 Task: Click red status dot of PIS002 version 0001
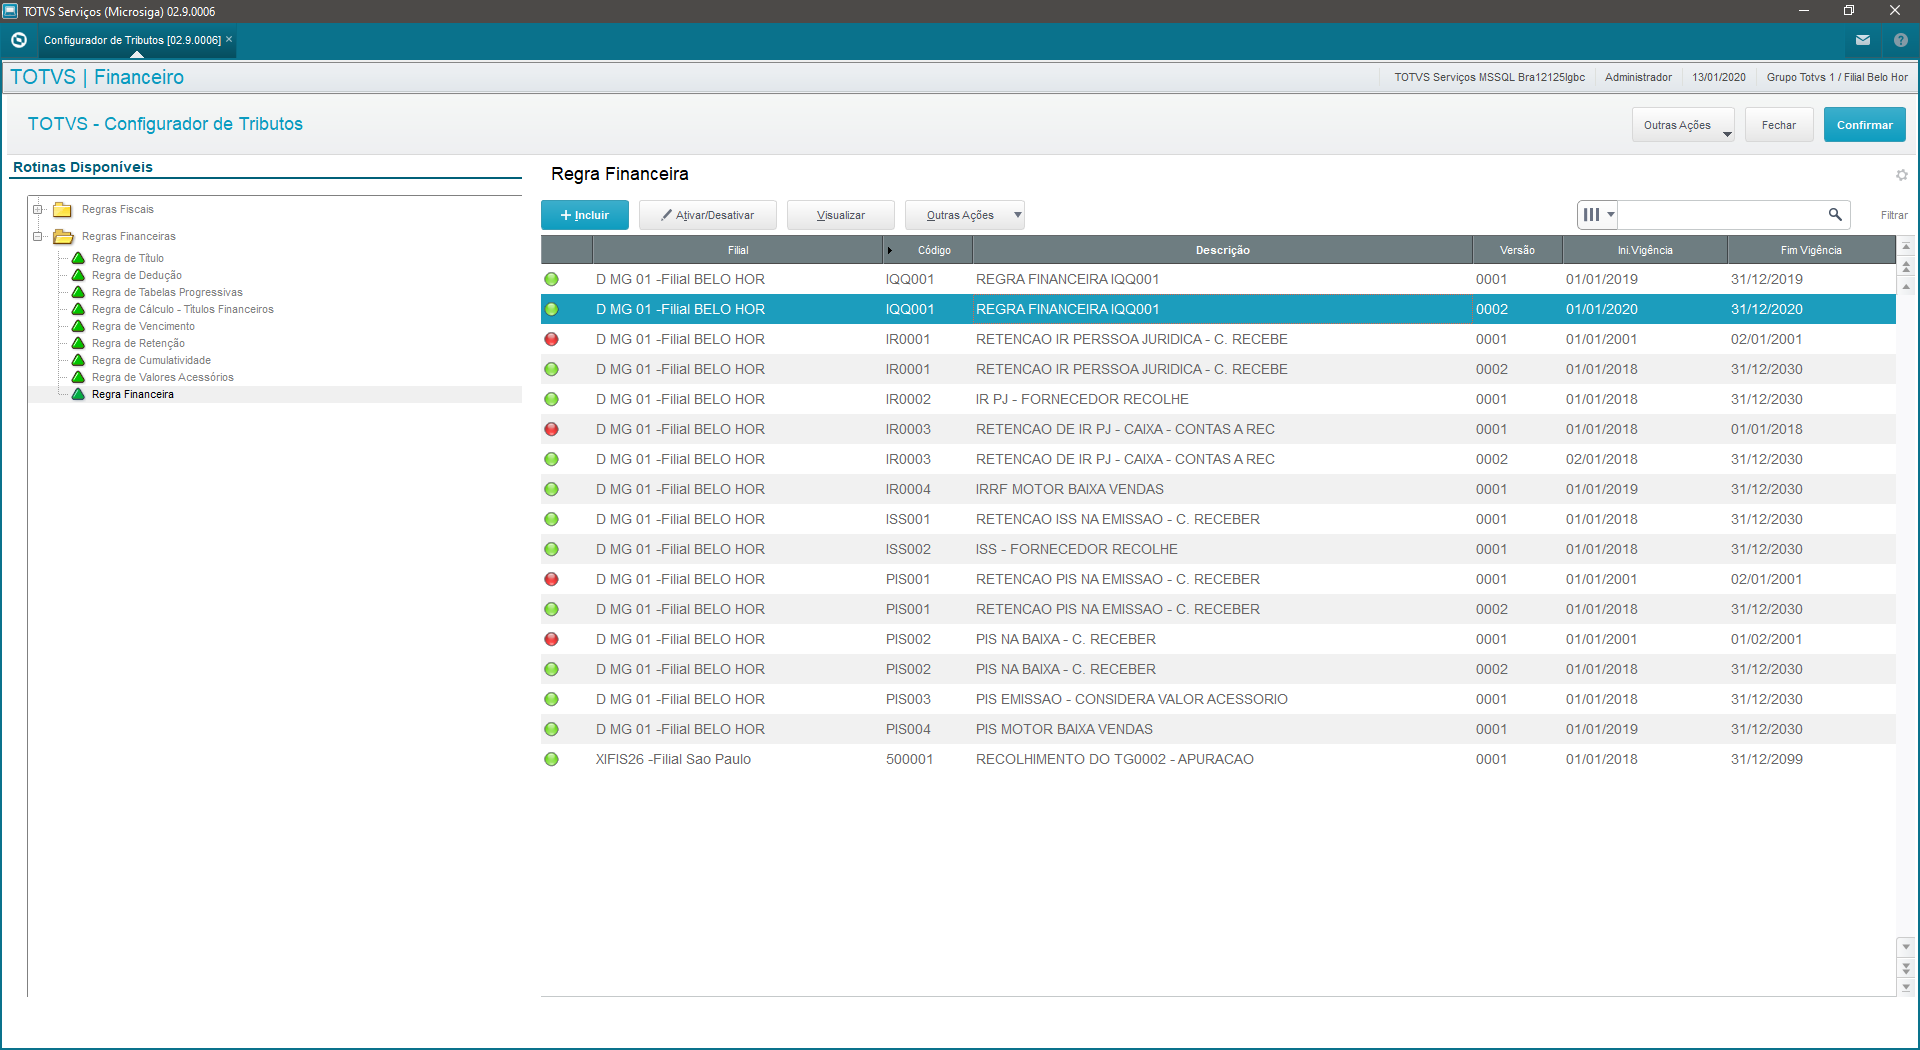551,639
